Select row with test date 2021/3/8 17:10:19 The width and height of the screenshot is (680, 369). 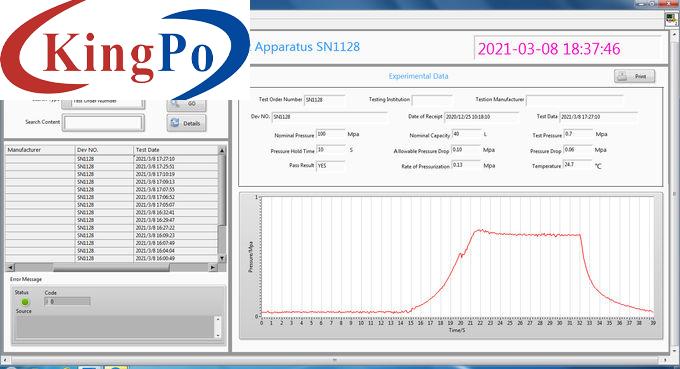111,174
